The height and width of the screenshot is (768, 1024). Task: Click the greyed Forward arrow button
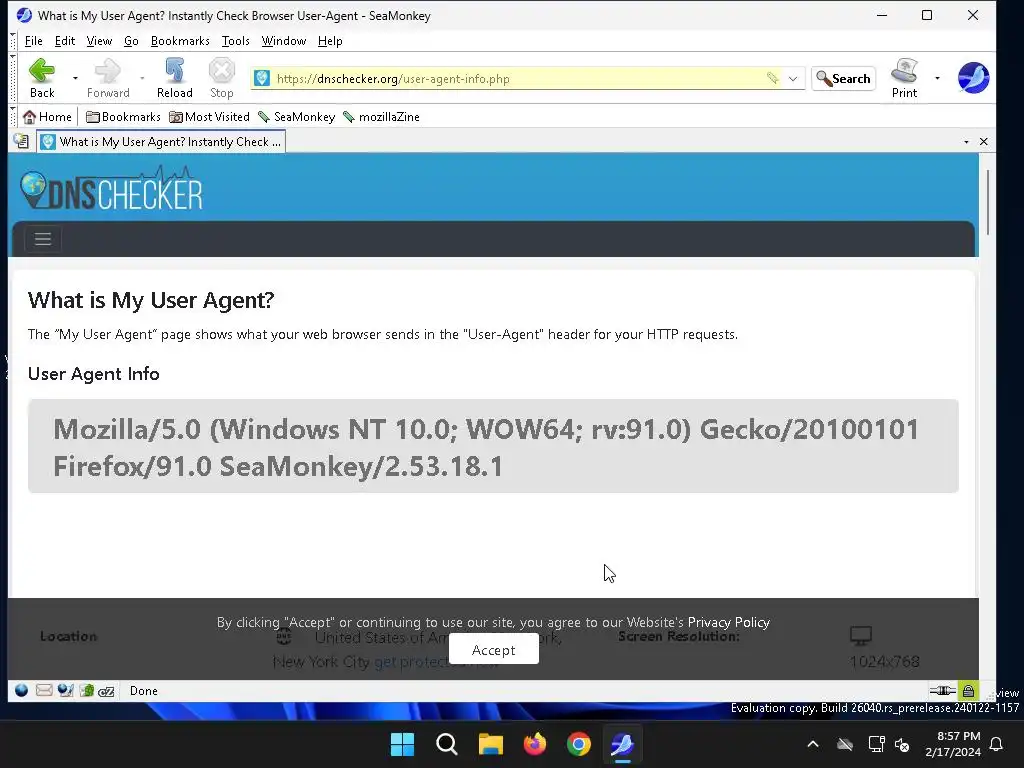click(x=108, y=78)
